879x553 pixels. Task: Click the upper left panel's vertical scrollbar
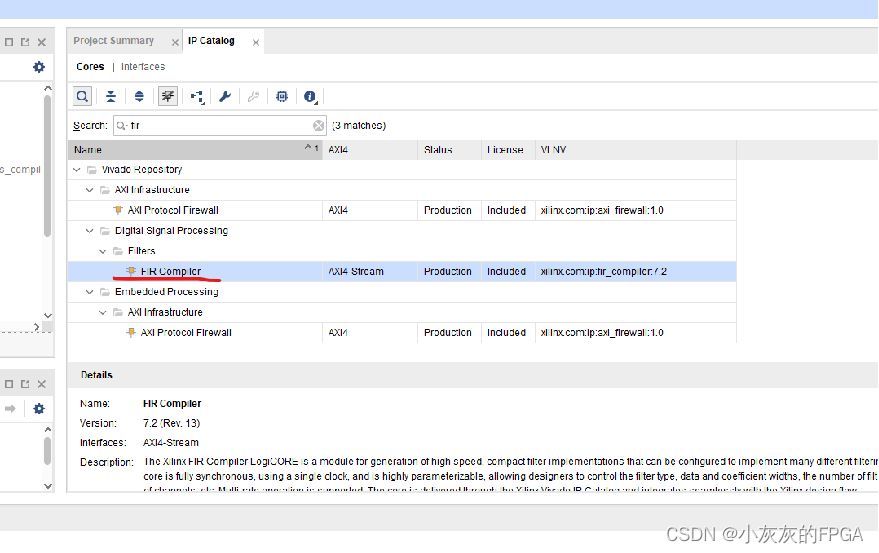(x=48, y=167)
